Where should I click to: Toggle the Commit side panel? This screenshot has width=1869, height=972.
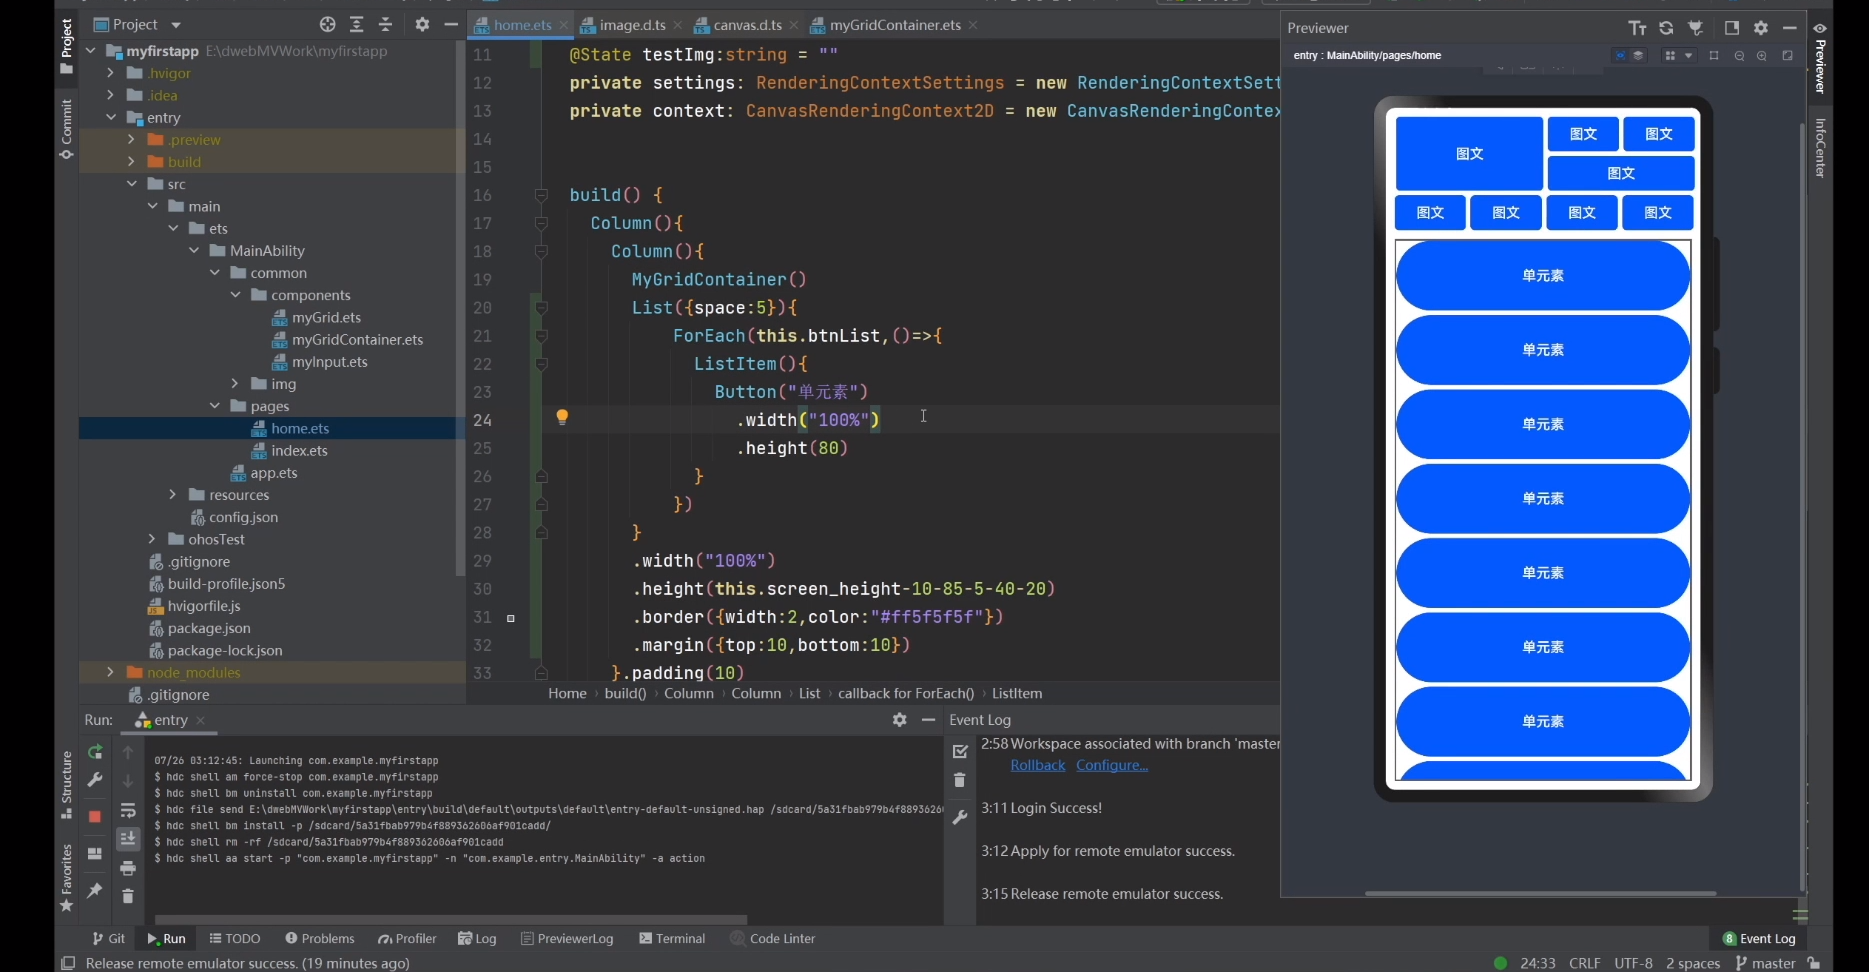coord(66,130)
